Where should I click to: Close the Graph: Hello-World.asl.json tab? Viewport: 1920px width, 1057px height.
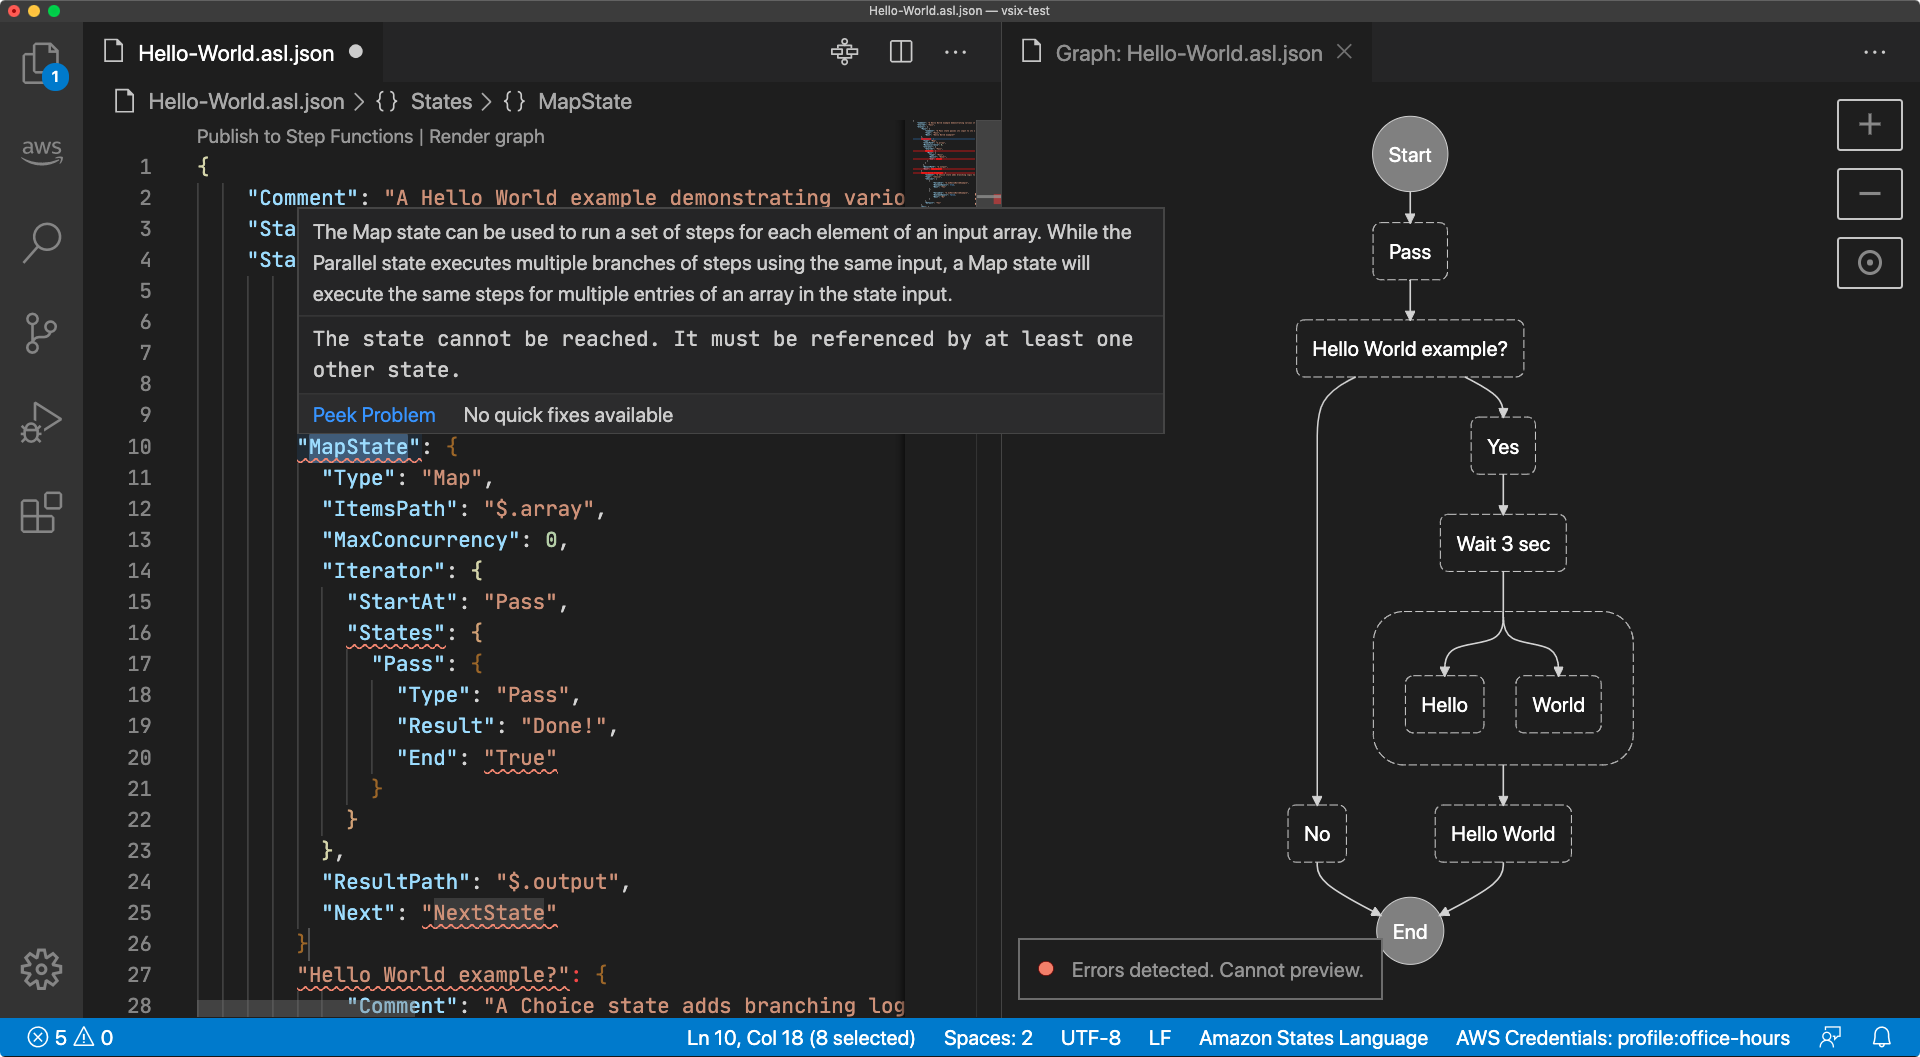(1345, 52)
